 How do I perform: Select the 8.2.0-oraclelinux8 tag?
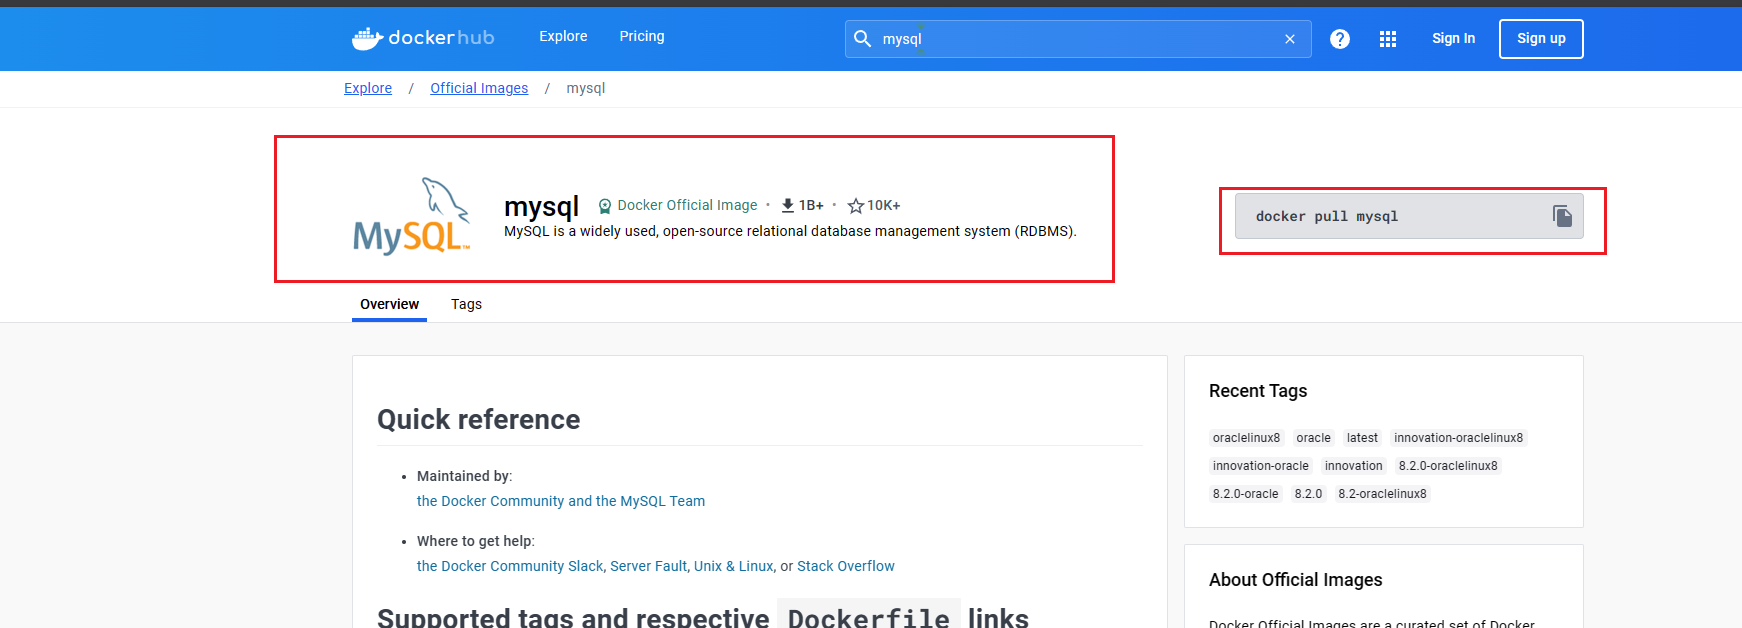[1448, 466]
